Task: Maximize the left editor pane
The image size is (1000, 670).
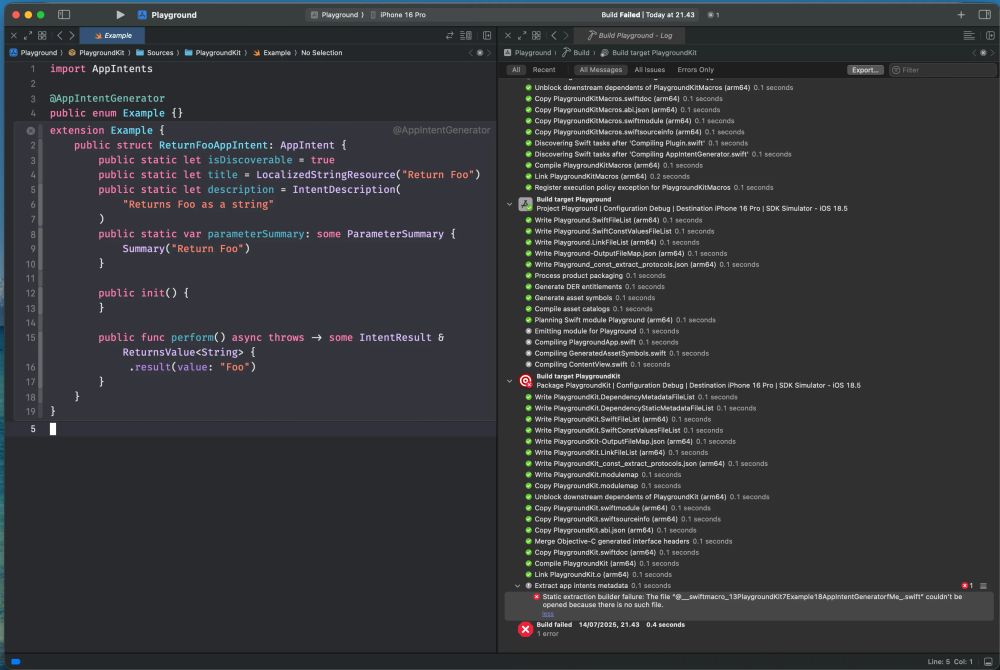Action: [28, 36]
